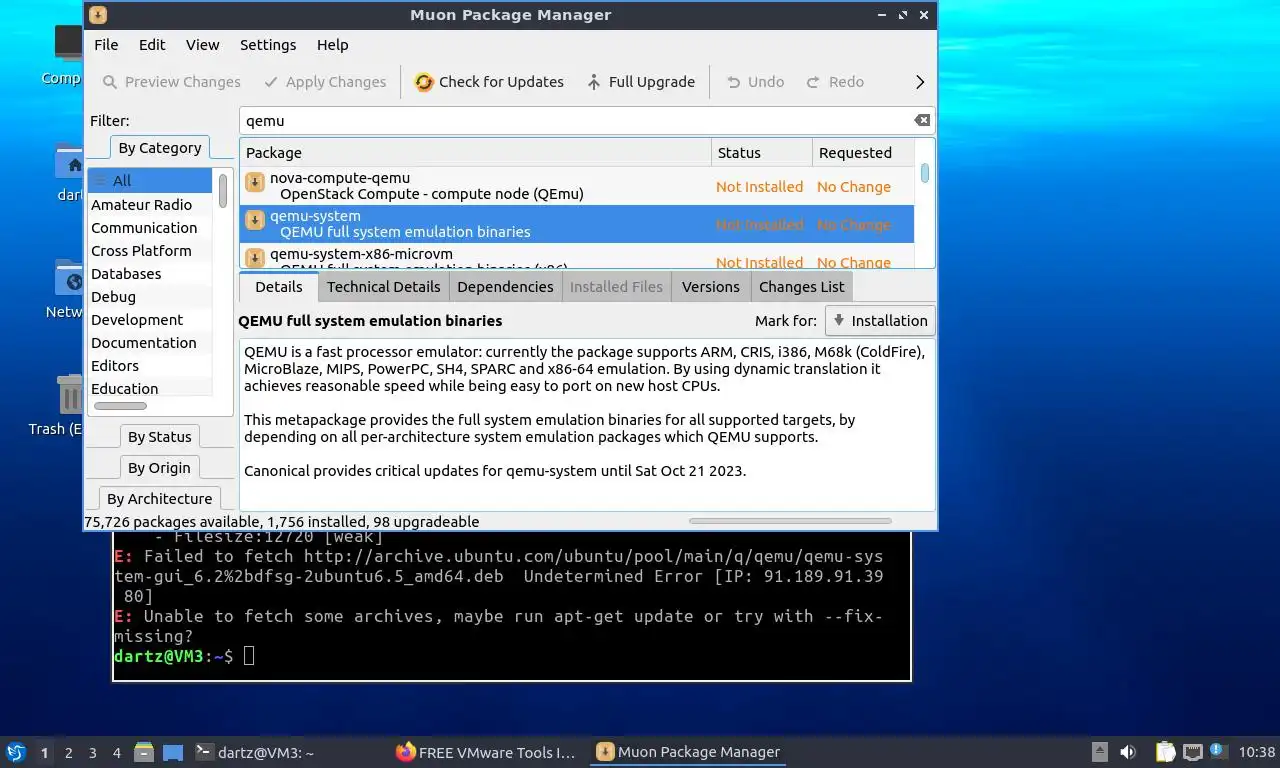The width and height of the screenshot is (1280, 768).
Task: Click the nova-compute-qemu package icon
Action: pyautogui.click(x=255, y=182)
